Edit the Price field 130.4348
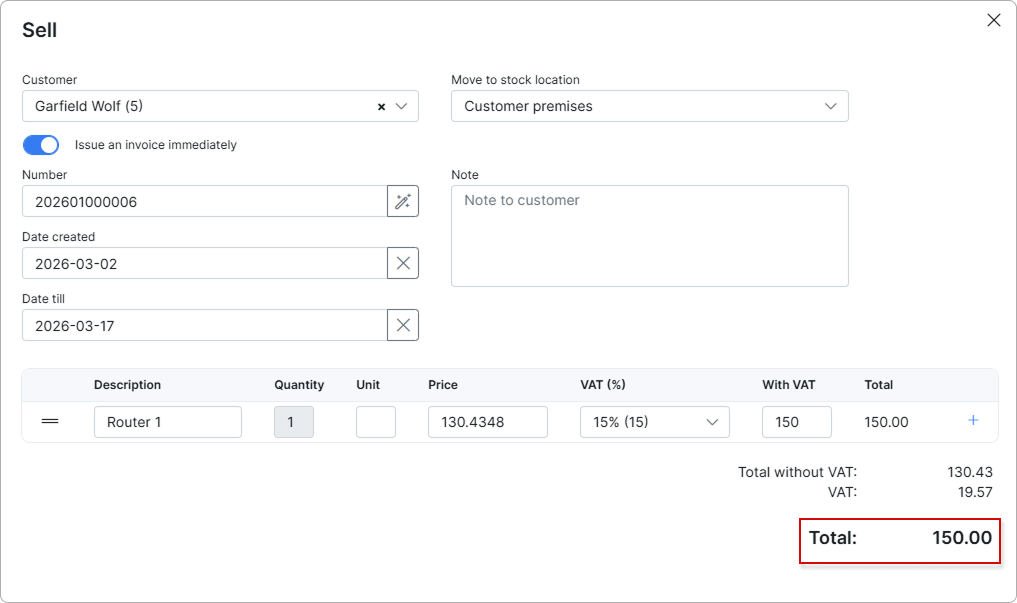 coord(488,422)
